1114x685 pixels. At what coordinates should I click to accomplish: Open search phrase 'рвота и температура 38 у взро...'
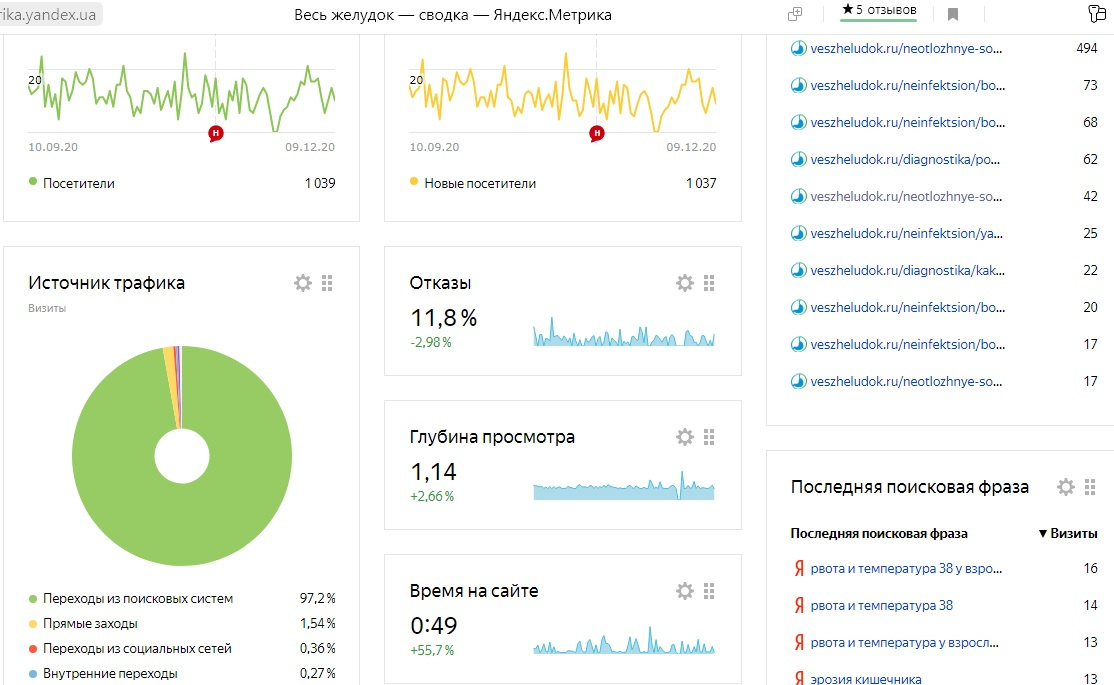906,568
